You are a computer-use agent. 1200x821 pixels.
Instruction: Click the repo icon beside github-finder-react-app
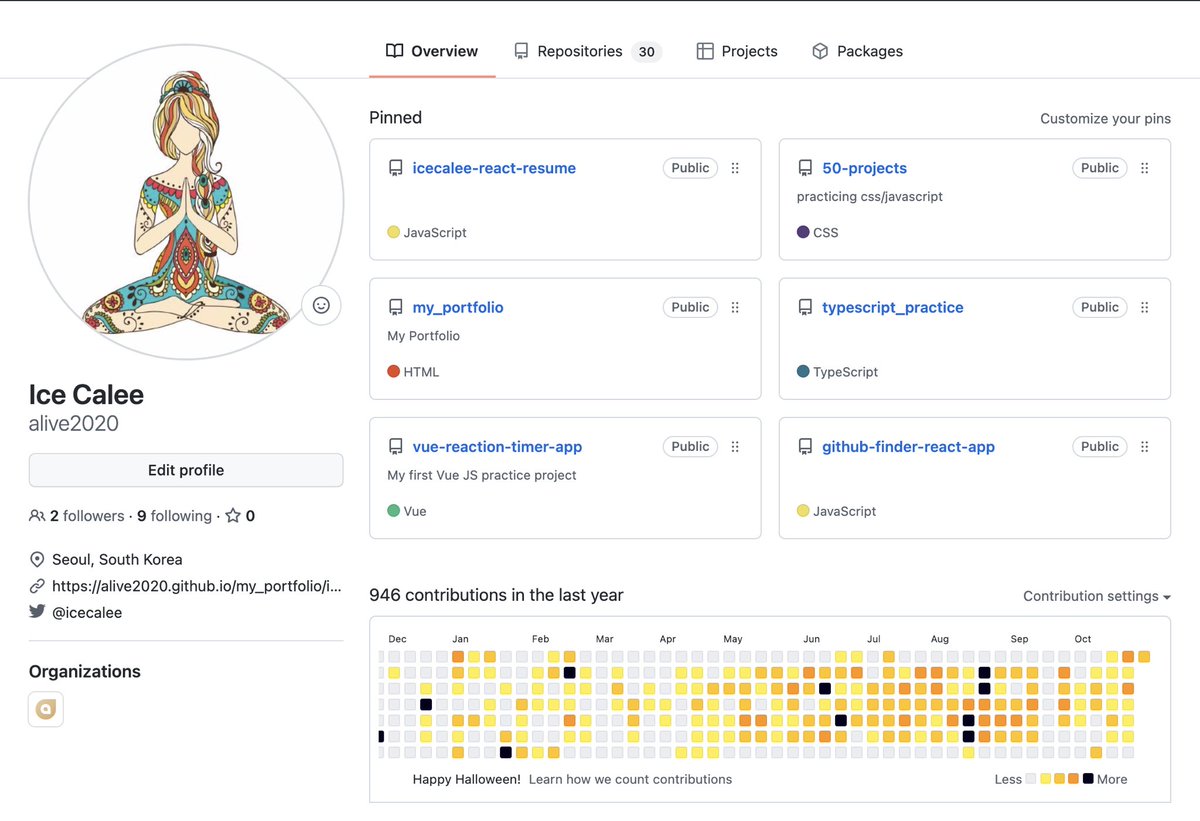[x=805, y=447]
